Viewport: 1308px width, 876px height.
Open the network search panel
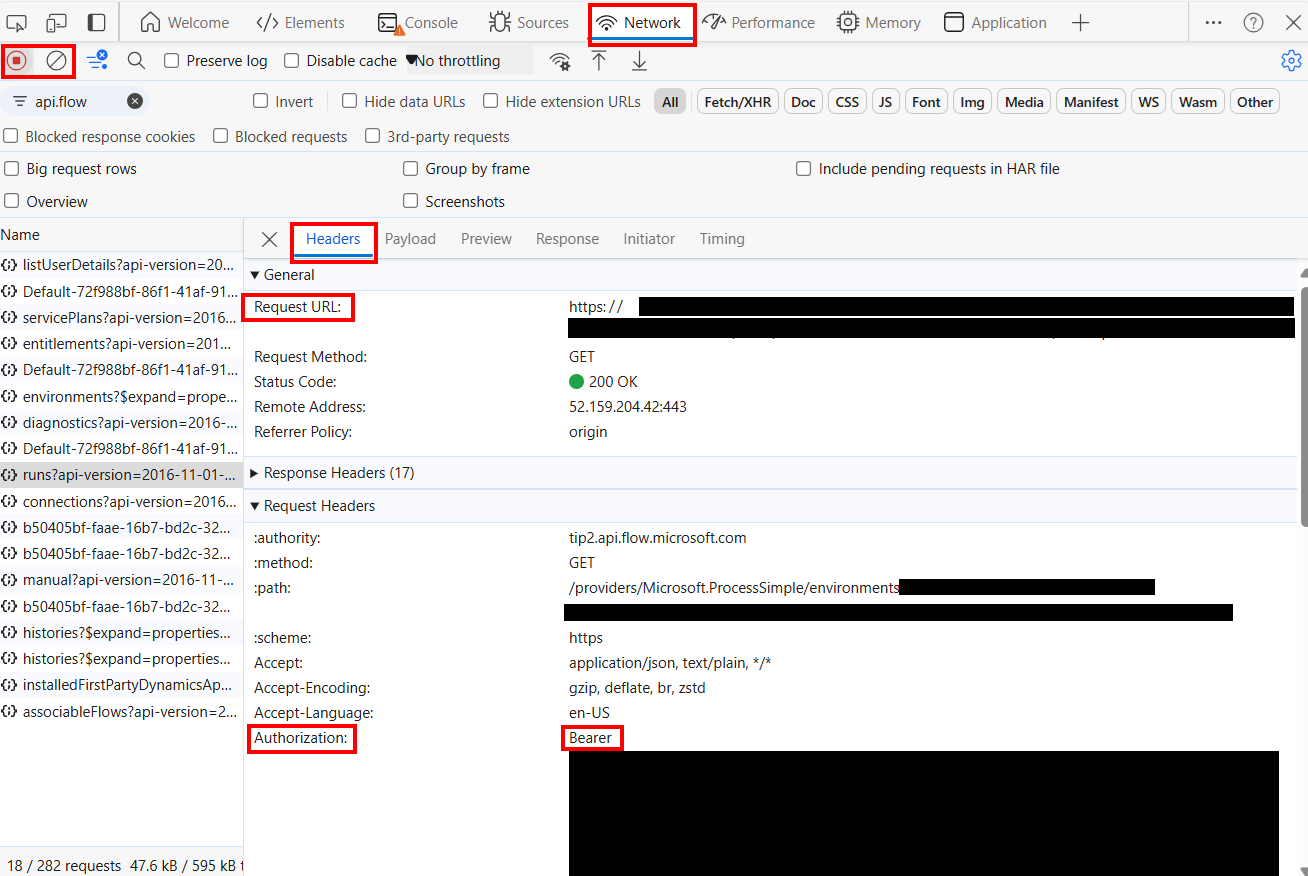[136, 60]
